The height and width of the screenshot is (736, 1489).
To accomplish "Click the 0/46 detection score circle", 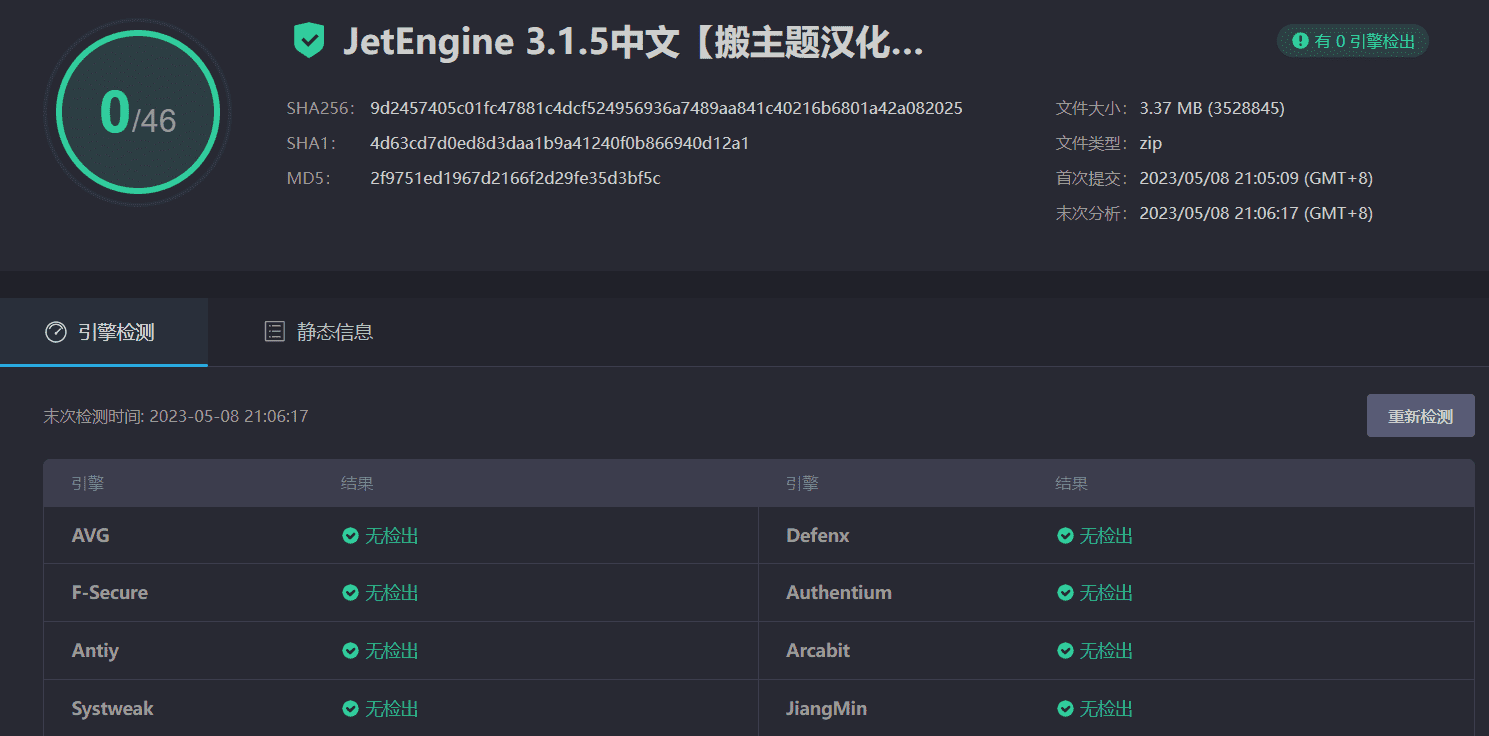I will (x=138, y=112).
